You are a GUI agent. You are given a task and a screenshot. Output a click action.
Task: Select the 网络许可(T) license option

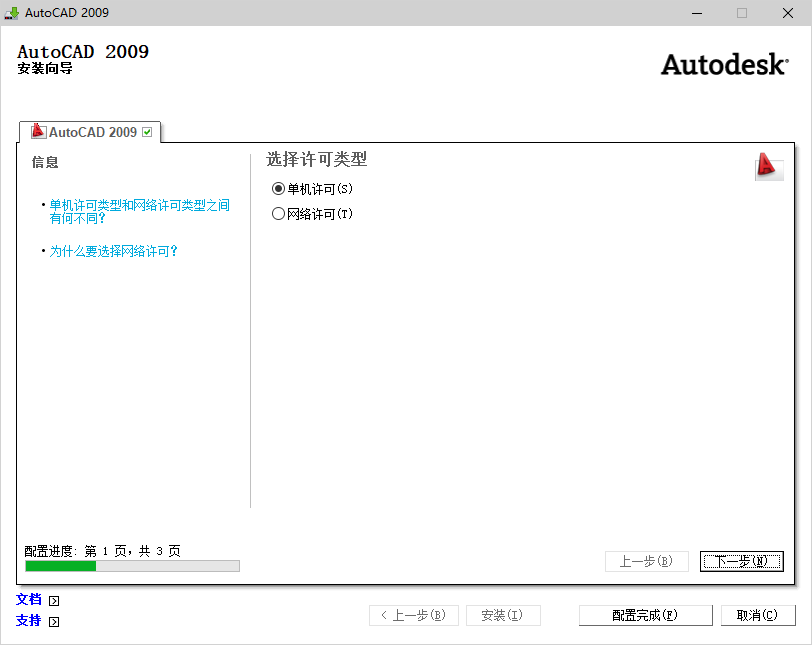point(278,212)
